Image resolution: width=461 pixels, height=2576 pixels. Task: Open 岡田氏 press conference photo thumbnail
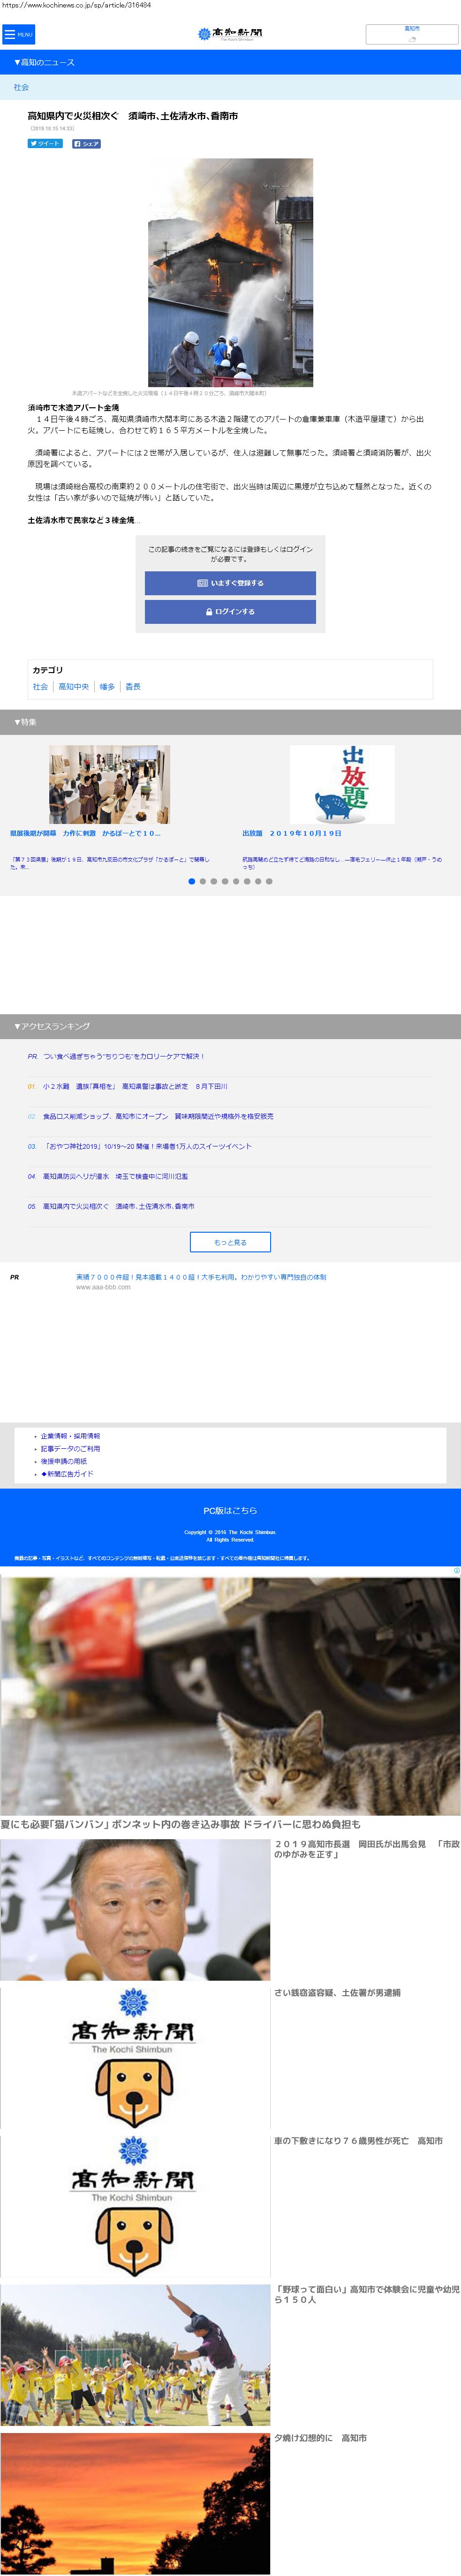point(135,1911)
